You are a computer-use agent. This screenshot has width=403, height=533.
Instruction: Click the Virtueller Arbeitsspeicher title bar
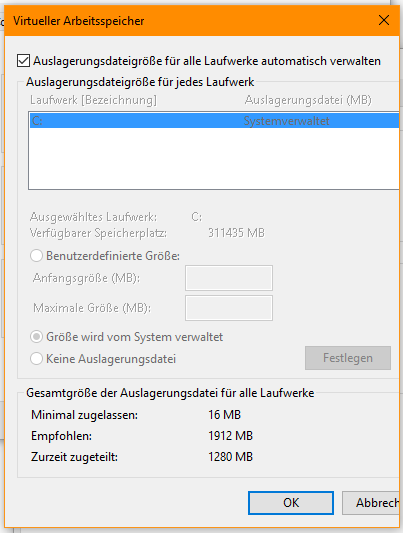[190, 21]
